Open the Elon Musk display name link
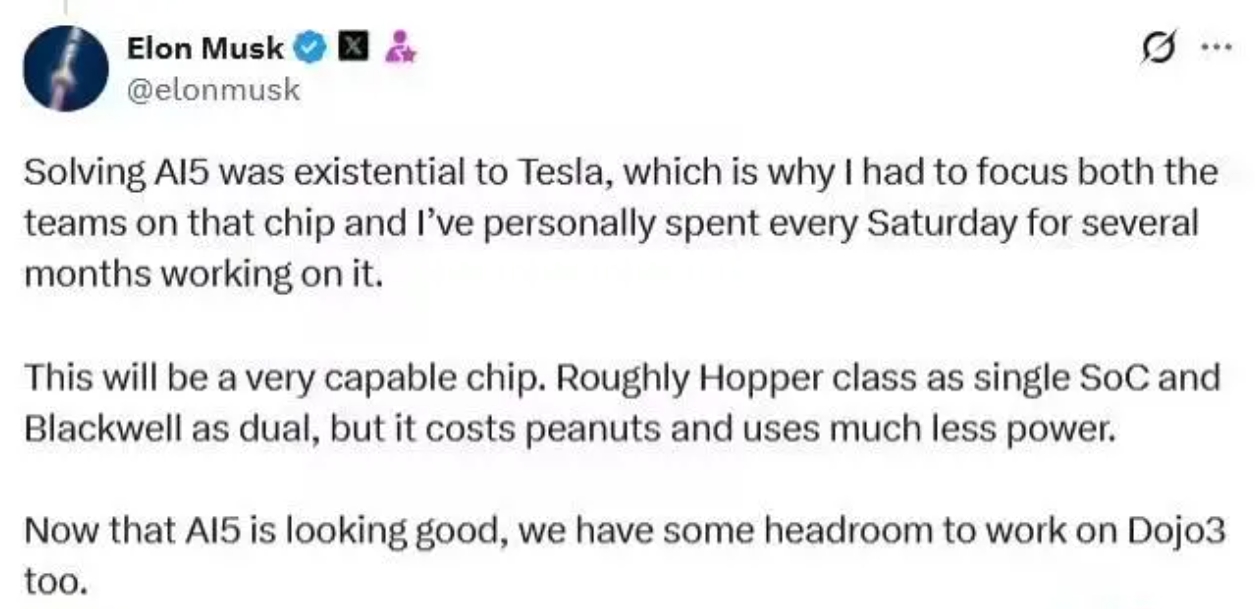This screenshot has height=609, width=1255. point(205,47)
